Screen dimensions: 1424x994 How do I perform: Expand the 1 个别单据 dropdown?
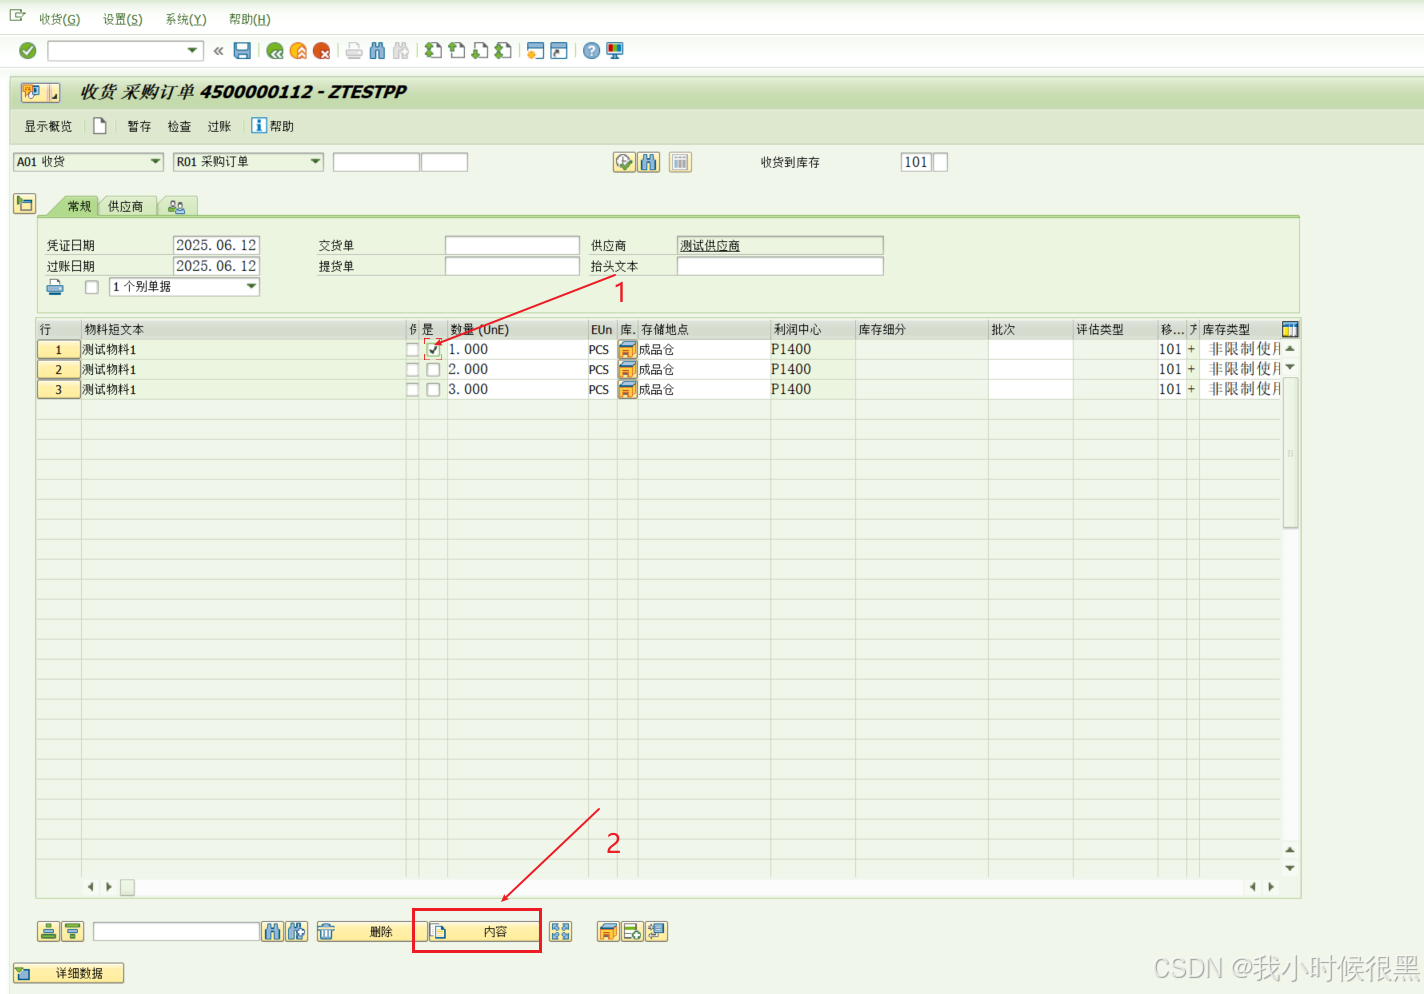(x=250, y=287)
